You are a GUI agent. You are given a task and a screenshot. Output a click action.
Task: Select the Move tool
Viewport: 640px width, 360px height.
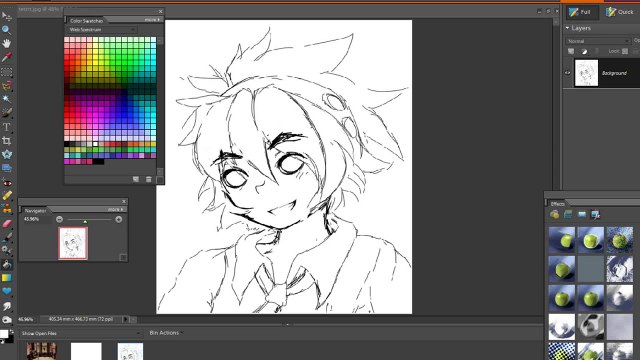tap(6, 16)
